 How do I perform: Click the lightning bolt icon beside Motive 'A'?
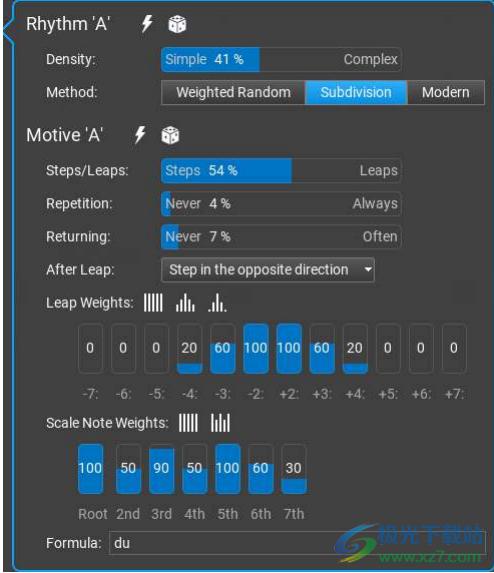click(x=140, y=135)
